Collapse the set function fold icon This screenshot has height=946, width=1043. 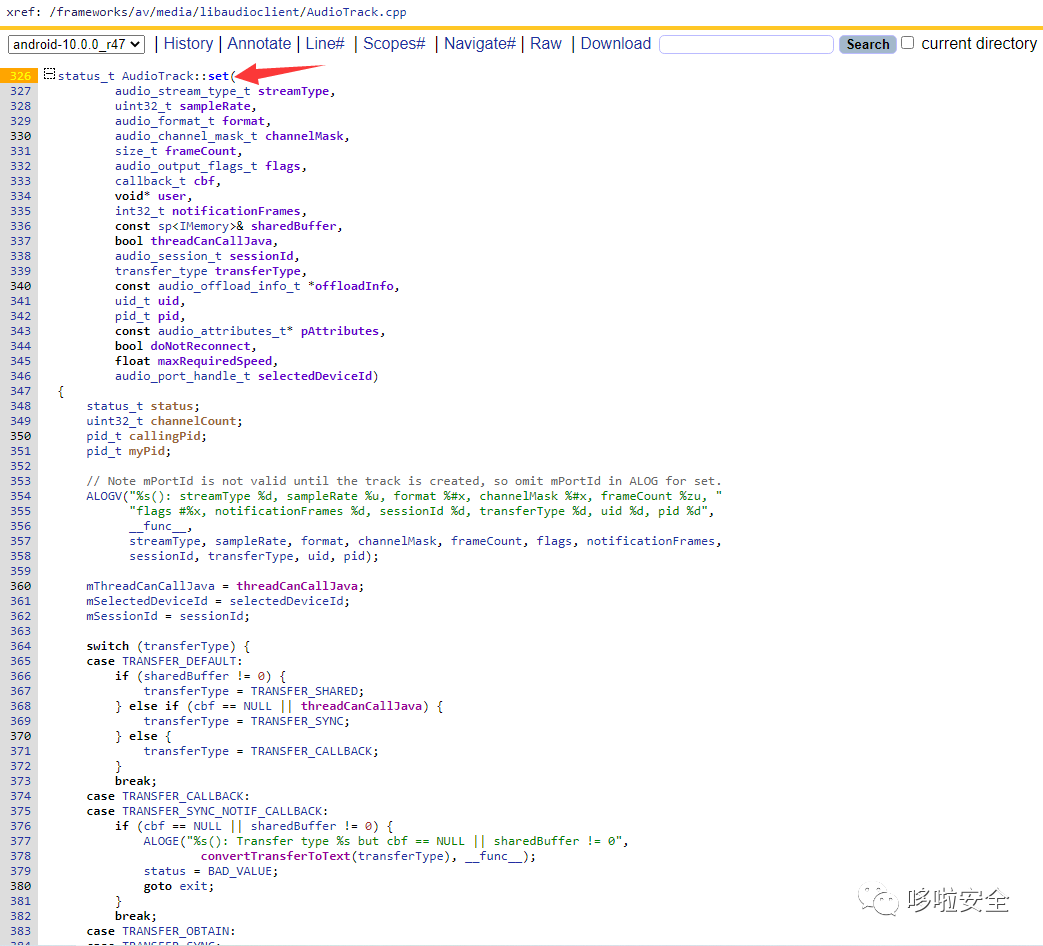point(49,74)
